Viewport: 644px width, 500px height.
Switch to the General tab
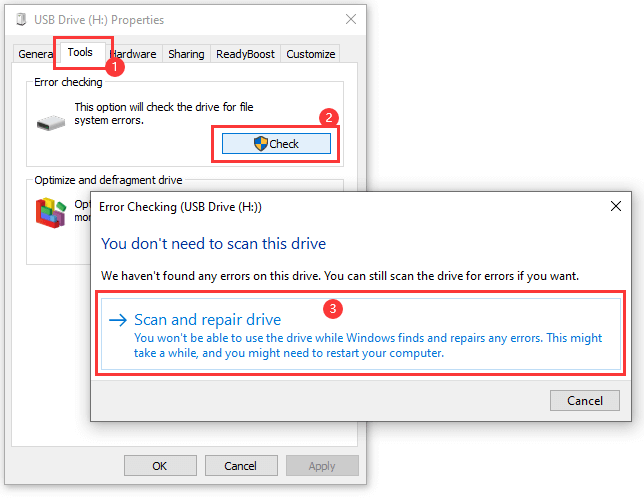click(x=36, y=54)
